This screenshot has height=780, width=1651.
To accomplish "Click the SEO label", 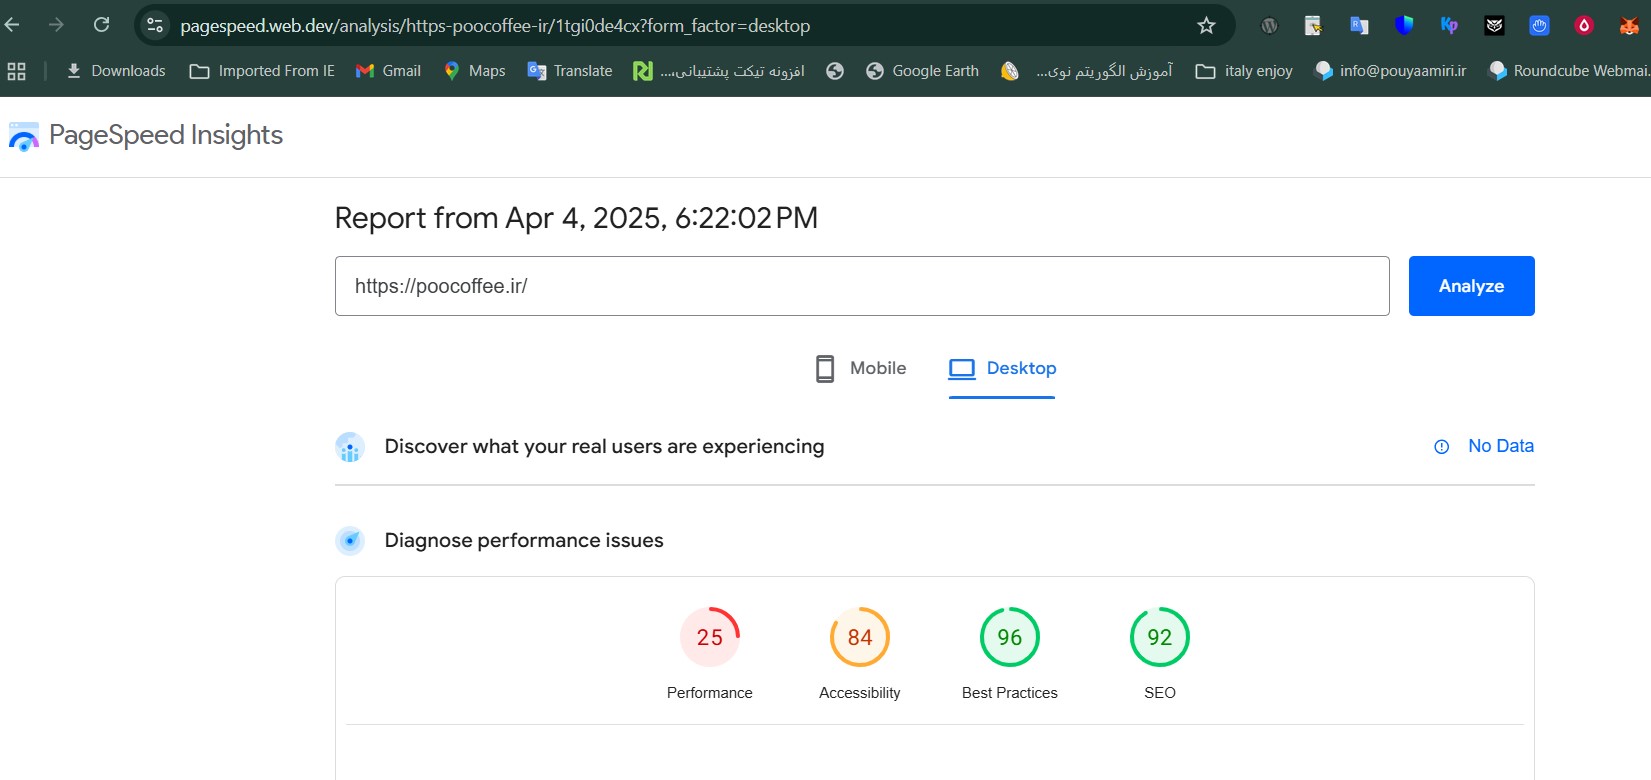I will click(x=1160, y=693).
